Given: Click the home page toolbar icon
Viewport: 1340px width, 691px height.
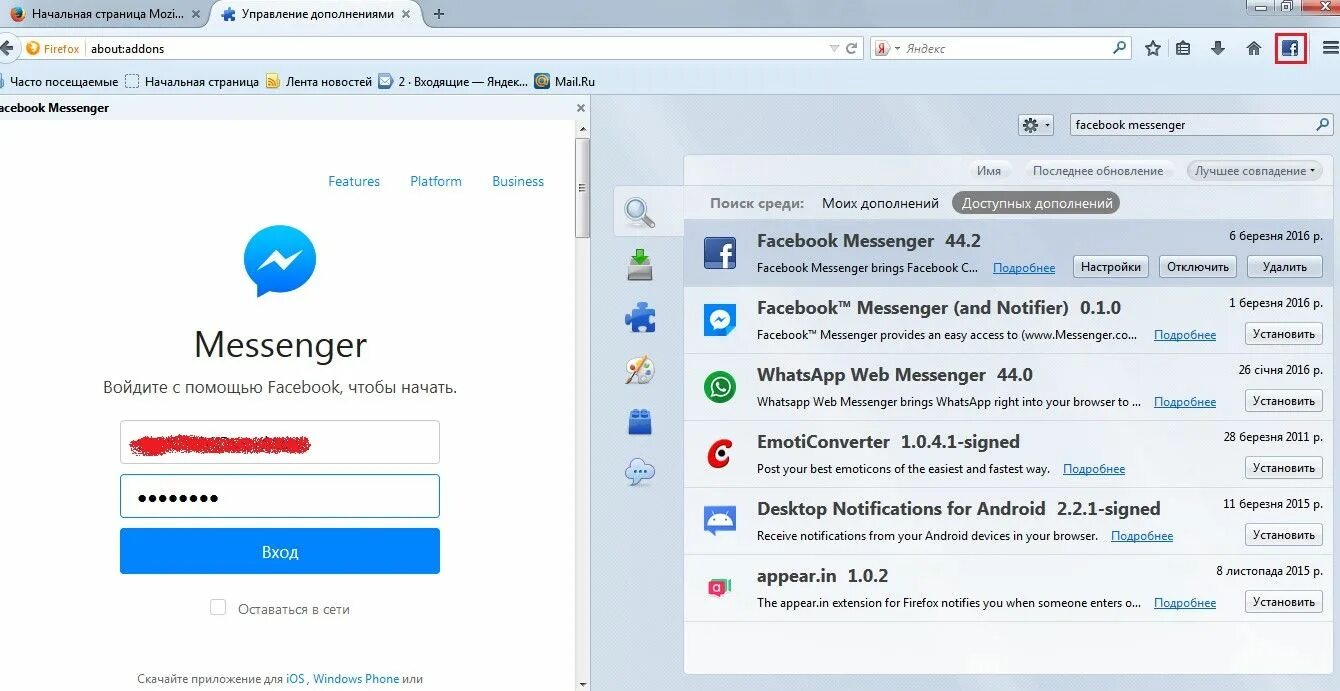Looking at the screenshot, I should 1254,48.
